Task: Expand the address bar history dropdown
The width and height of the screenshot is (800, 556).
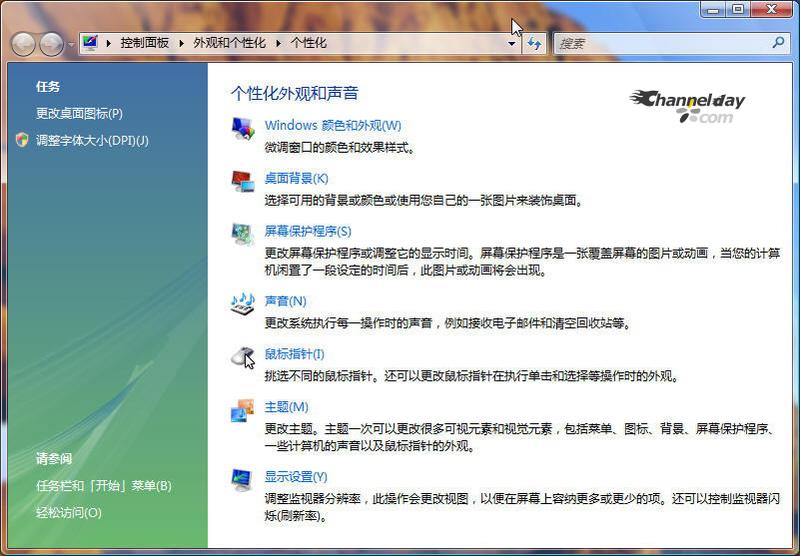Action: [512, 44]
